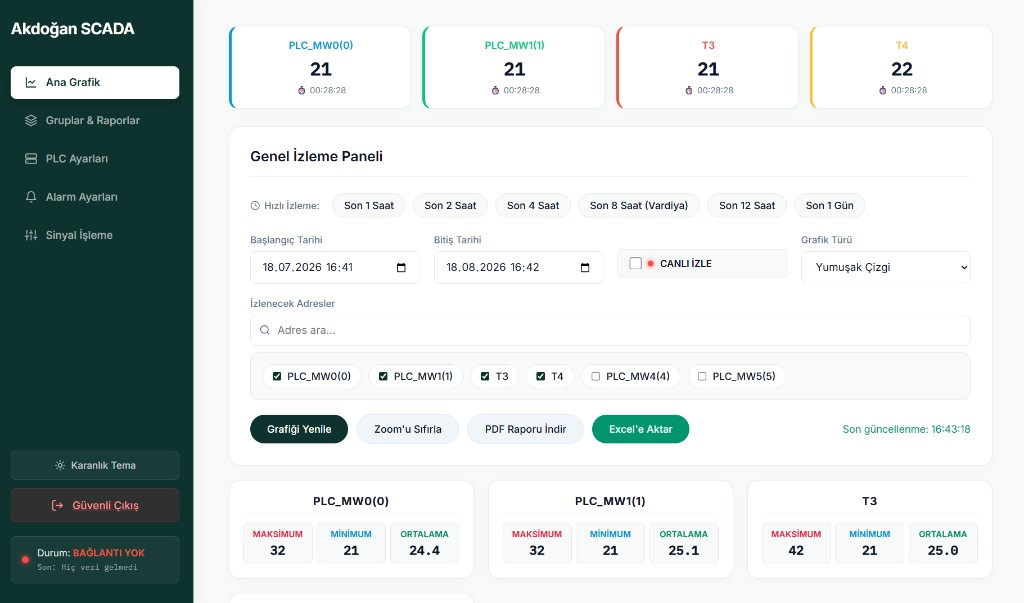
Task: Reset zoom with Zoom'u Sıfırla
Action: point(408,429)
